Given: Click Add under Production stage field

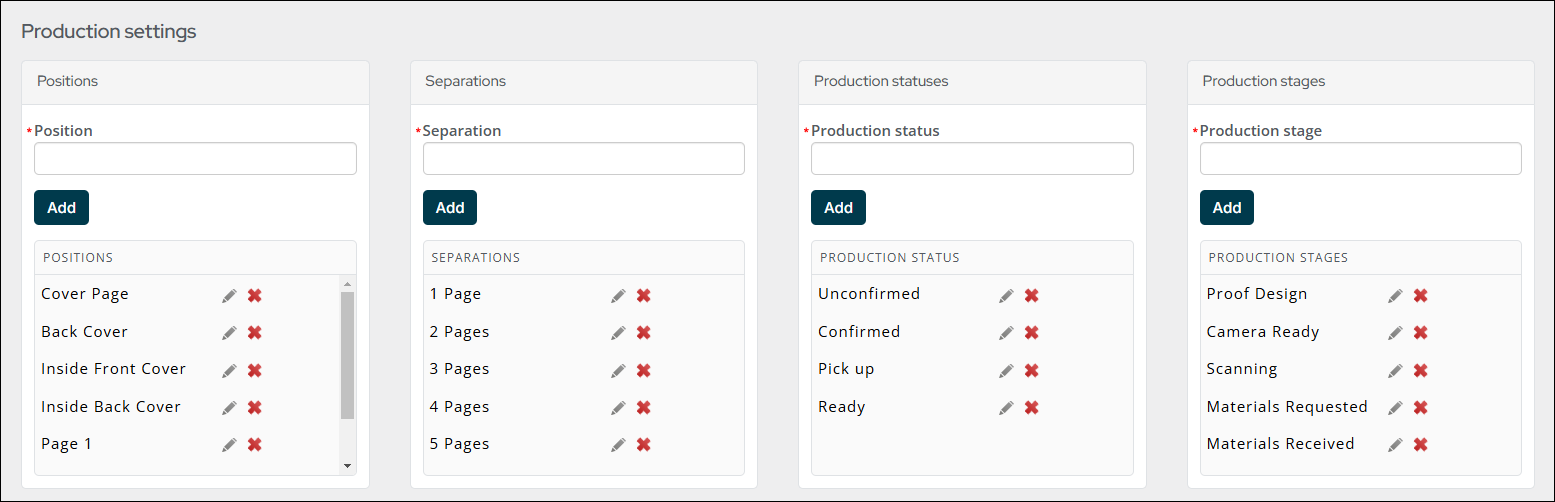Looking at the screenshot, I should coord(1227,208).
